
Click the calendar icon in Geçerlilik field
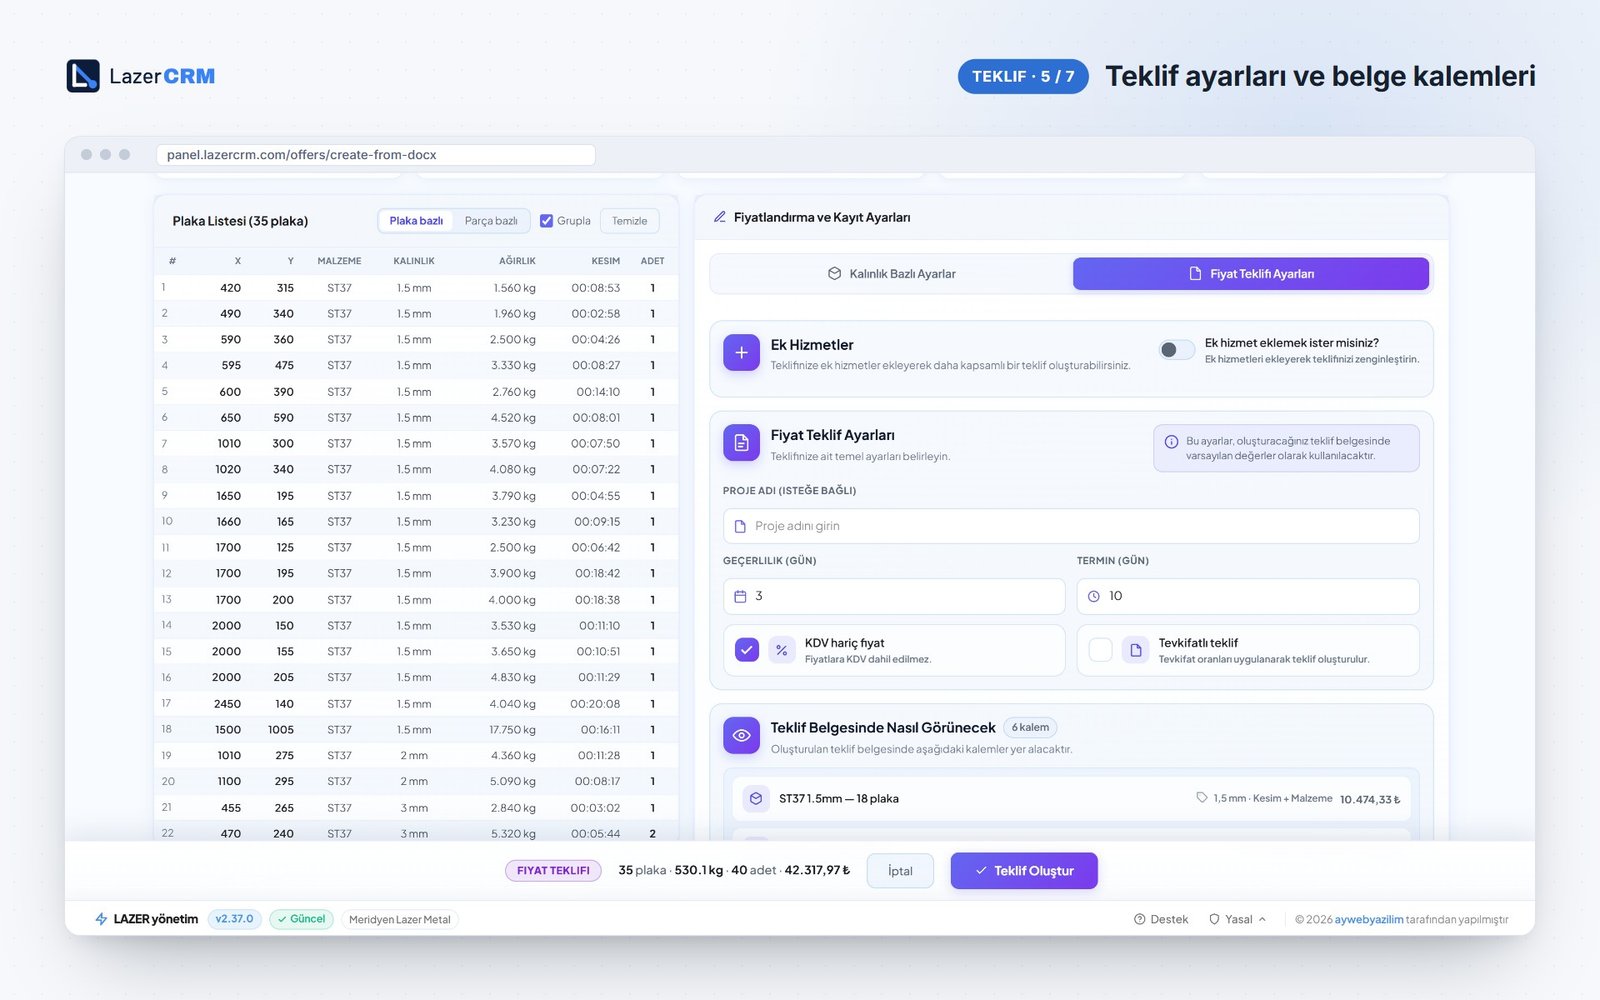pos(740,596)
